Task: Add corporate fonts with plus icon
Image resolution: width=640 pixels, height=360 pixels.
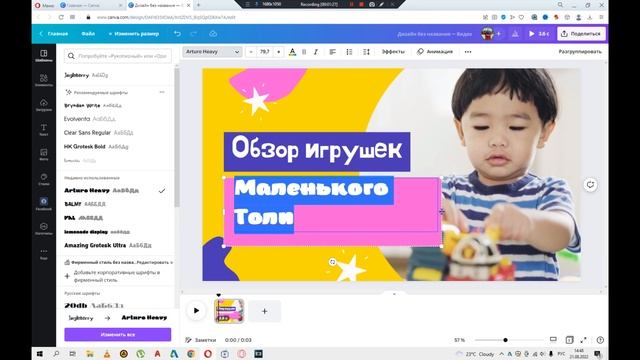Action: [x=67, y=276]
